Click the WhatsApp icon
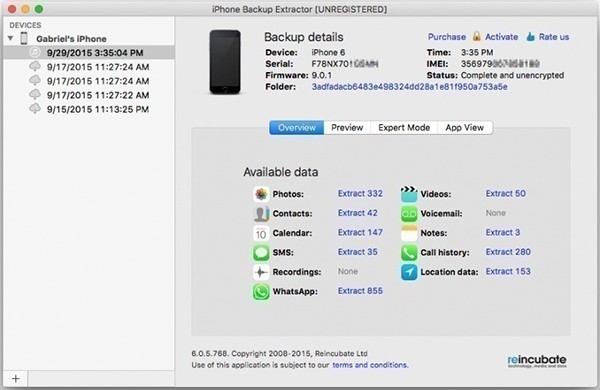This screenshot has width=600, height=390. (x=261, y=292)
